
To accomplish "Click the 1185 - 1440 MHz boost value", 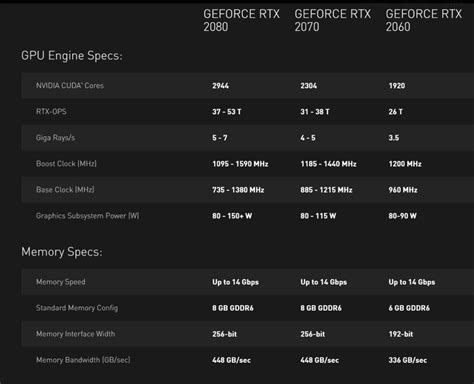I will point(328,164).
